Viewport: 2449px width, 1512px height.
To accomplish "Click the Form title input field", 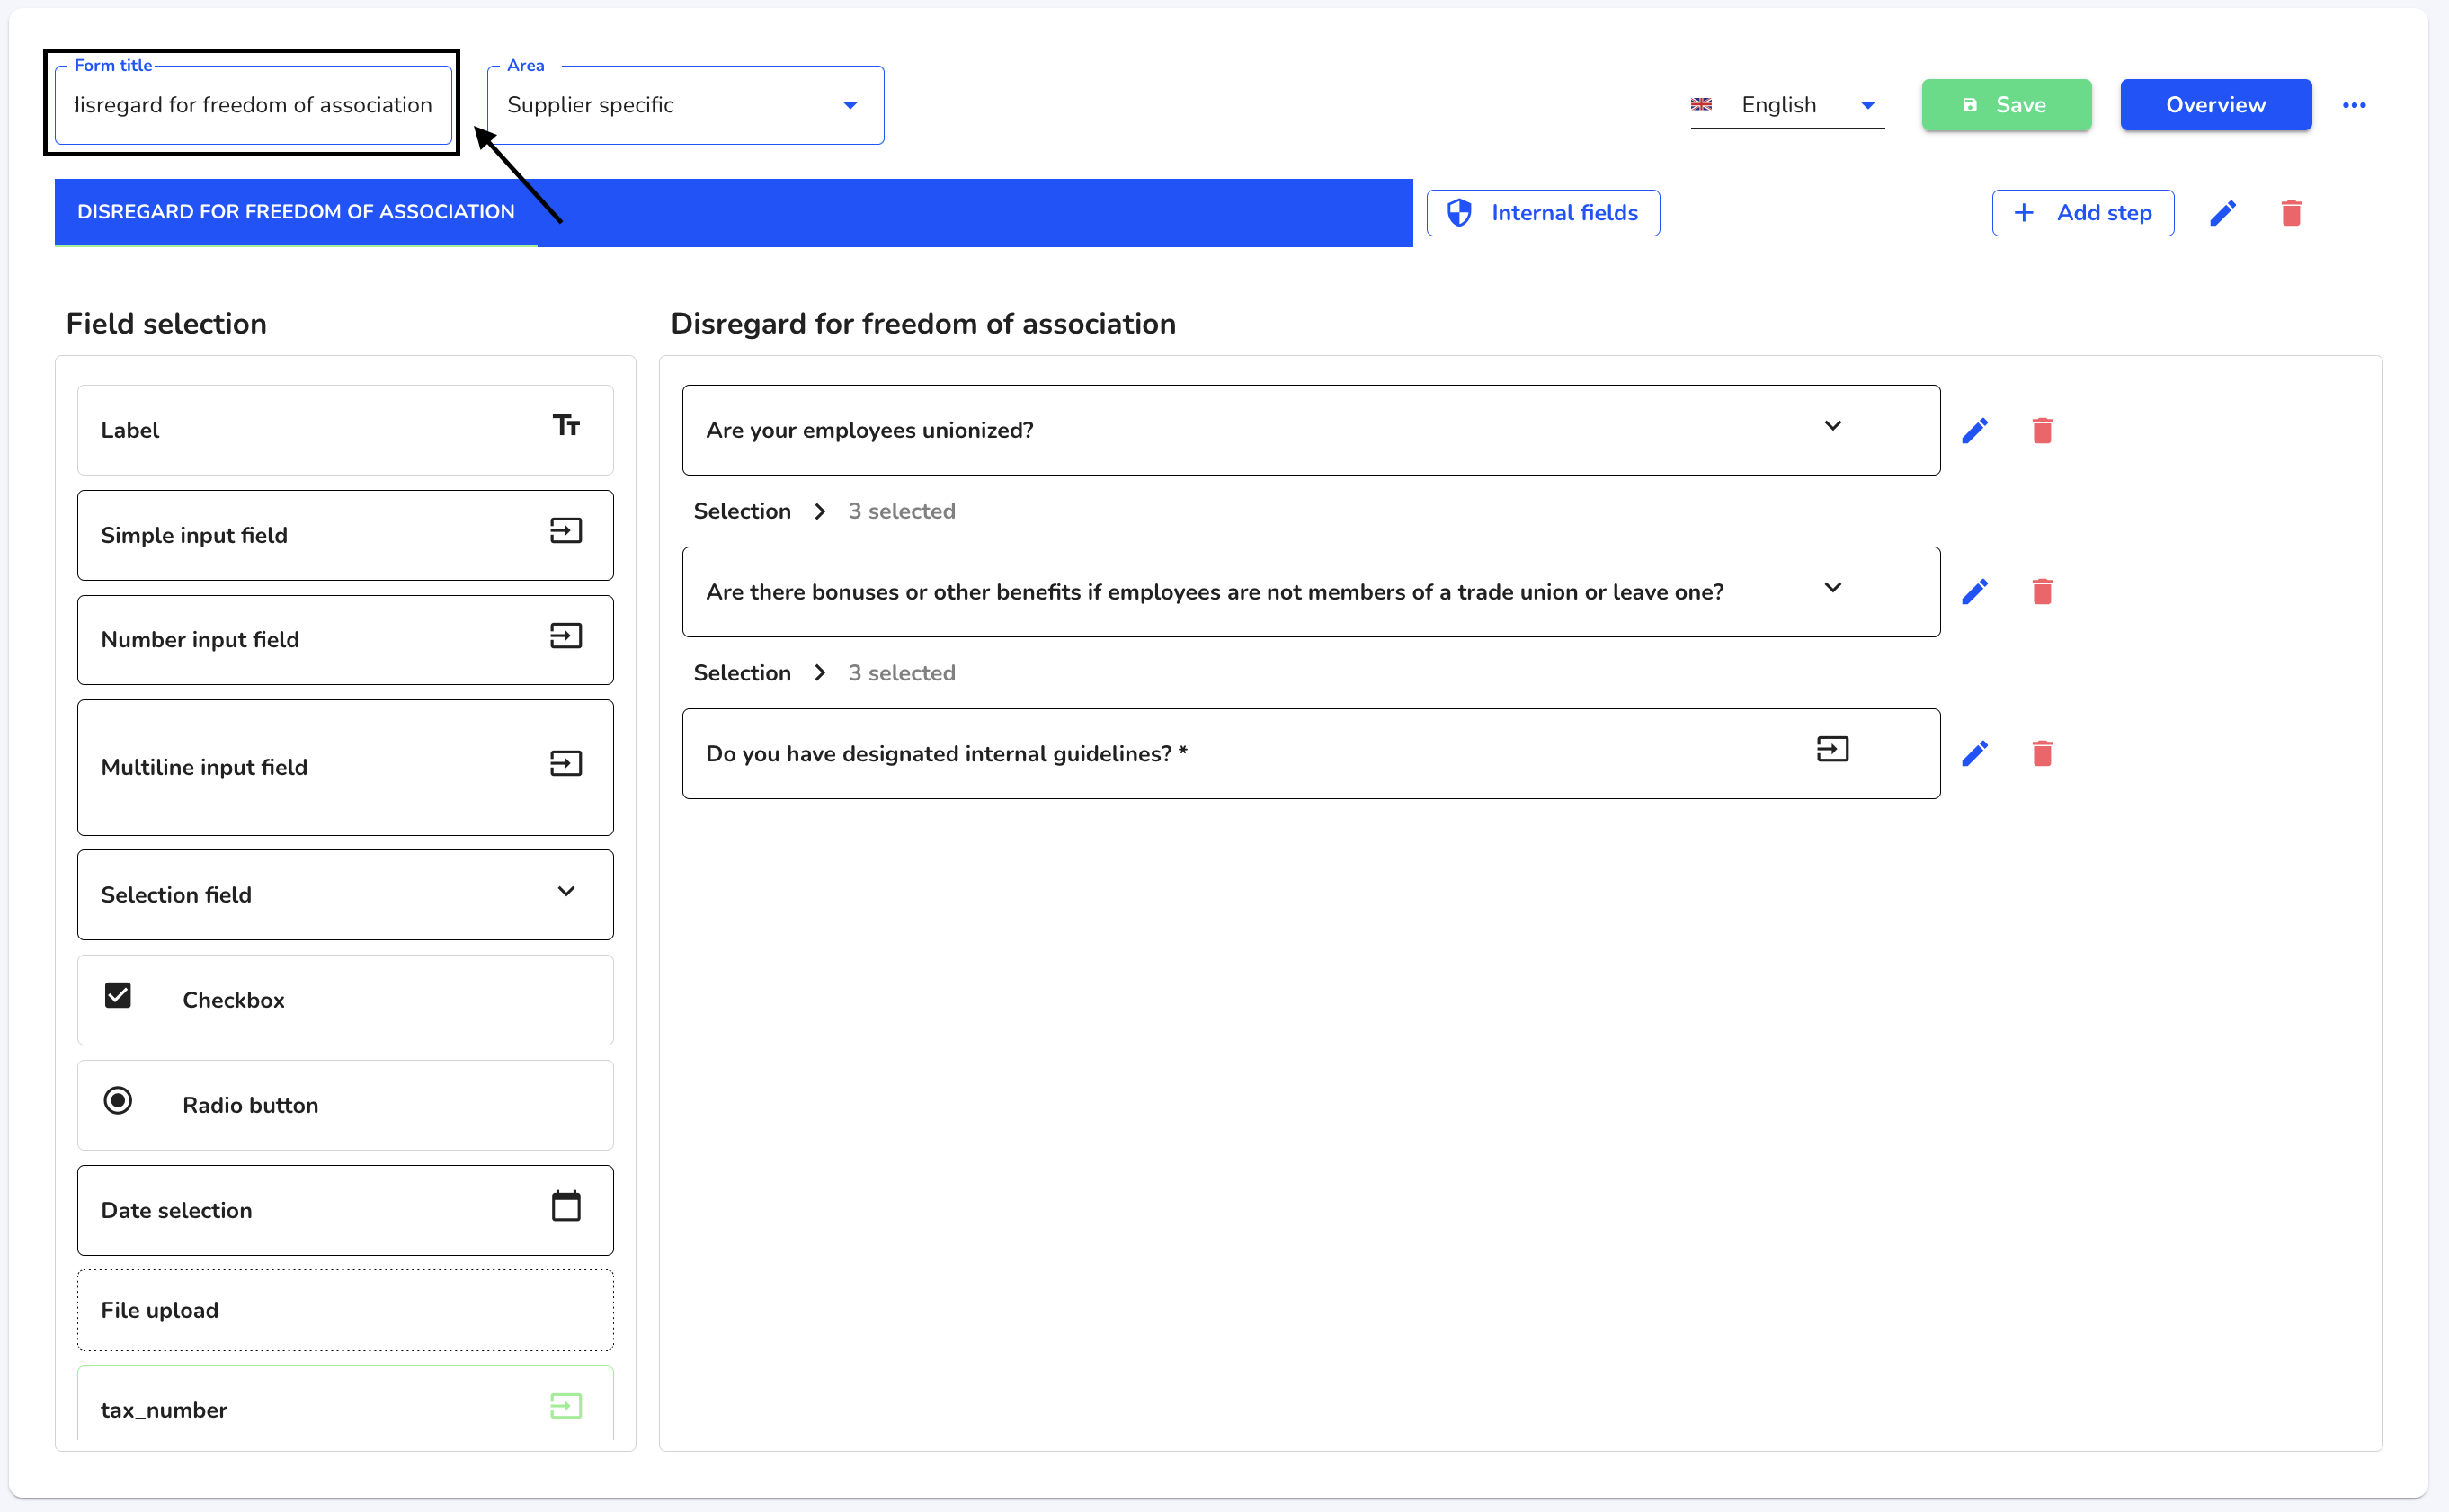I will point(252,105).
